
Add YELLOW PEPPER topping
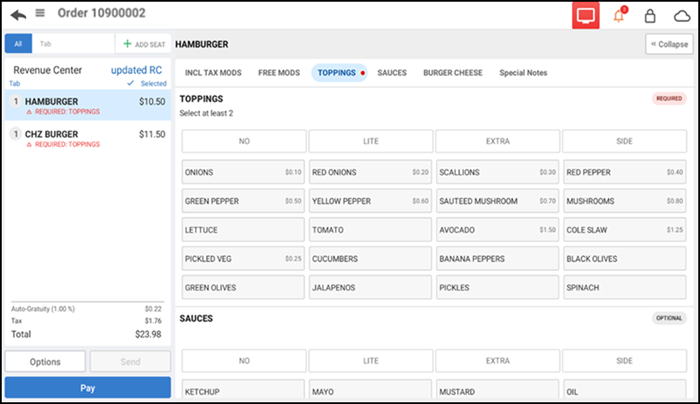(x=370, y=201)
